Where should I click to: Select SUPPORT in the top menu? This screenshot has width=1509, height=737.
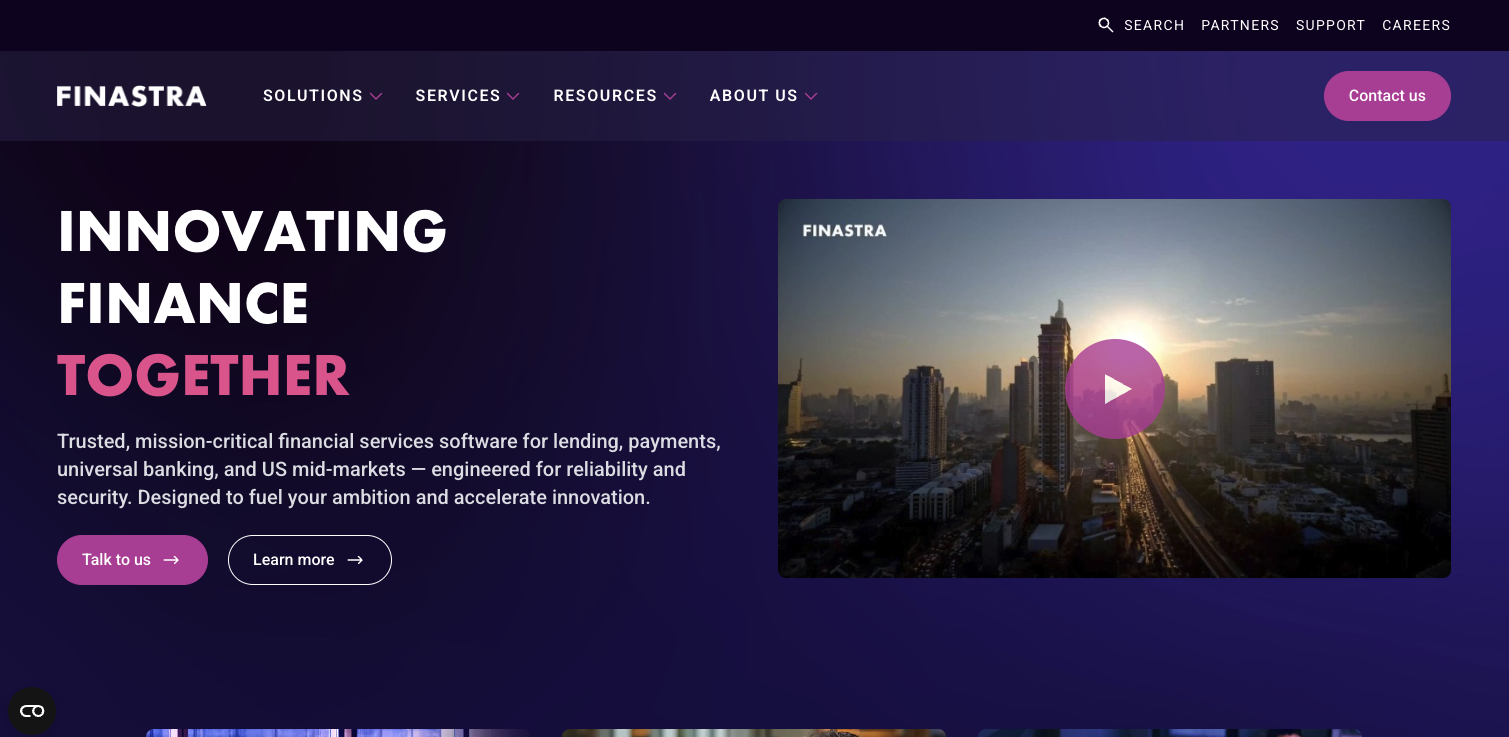tap(1330, 25)
